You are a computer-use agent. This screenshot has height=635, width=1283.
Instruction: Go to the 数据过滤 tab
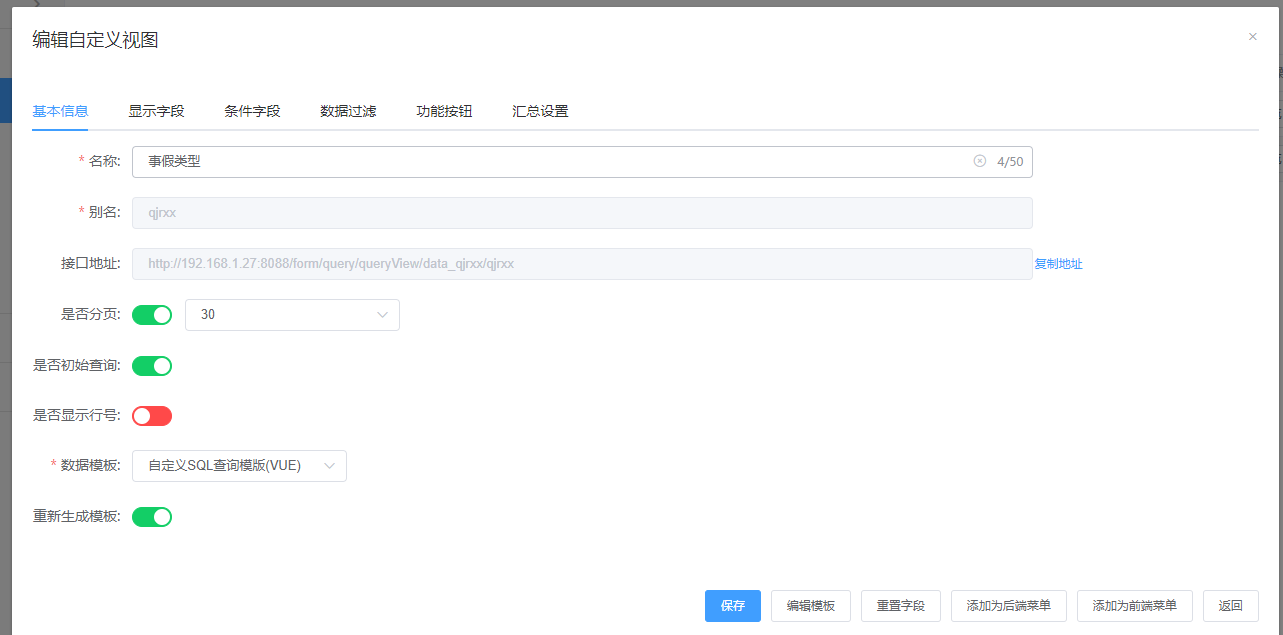click(348, 111)
